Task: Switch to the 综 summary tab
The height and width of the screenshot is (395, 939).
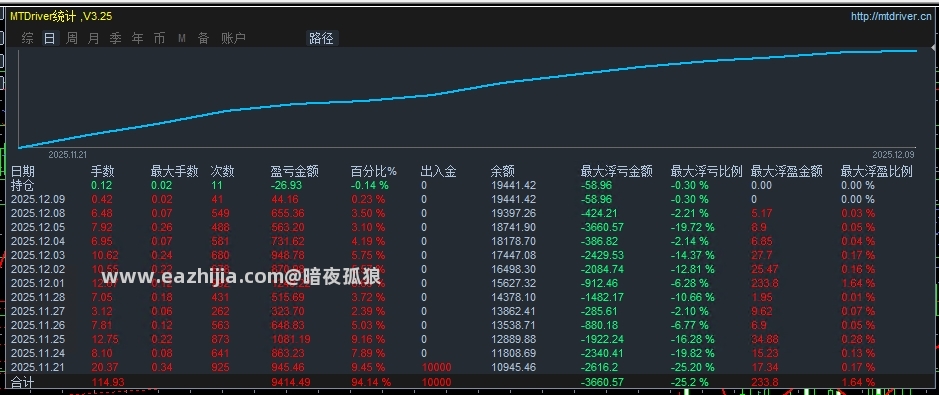Action: [28, 39]
